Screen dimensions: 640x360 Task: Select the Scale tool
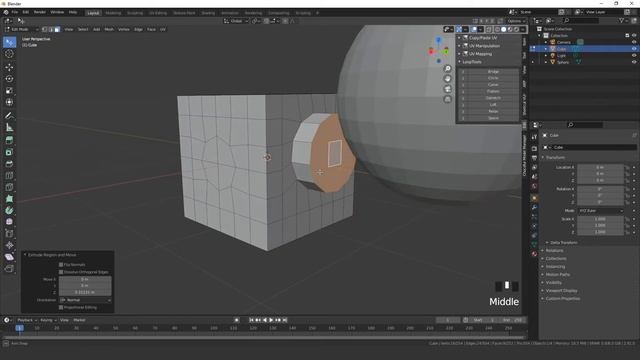[9, 91]
